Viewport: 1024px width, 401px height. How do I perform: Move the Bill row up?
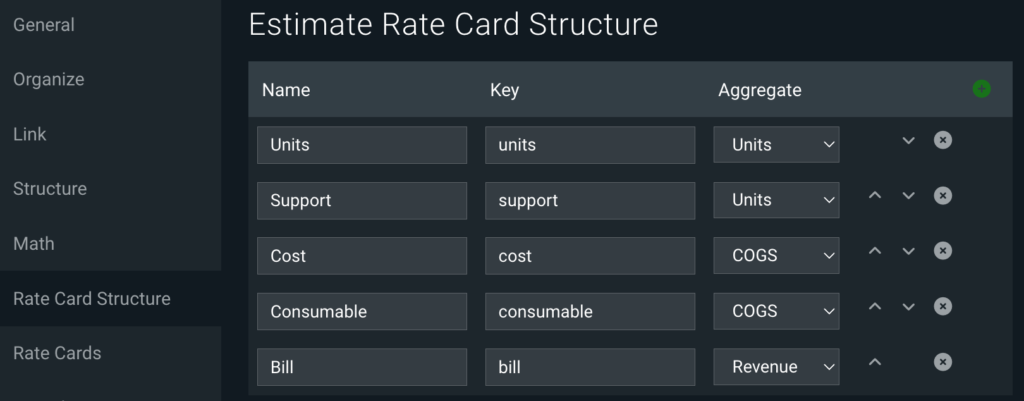(x=875, y=362)
